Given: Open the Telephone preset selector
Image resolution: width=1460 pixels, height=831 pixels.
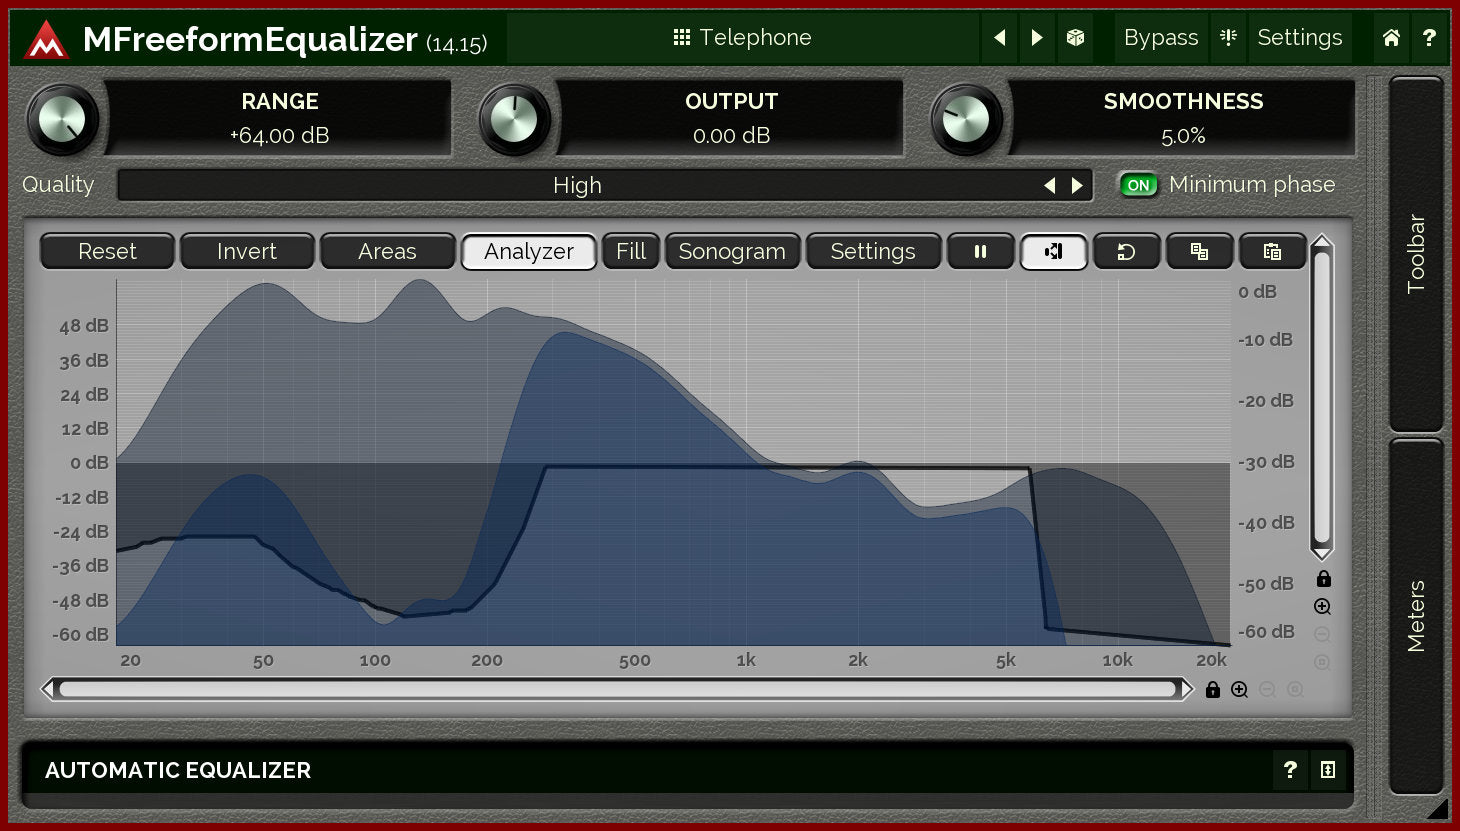Looking at the screenshot, I should [742, 38].
